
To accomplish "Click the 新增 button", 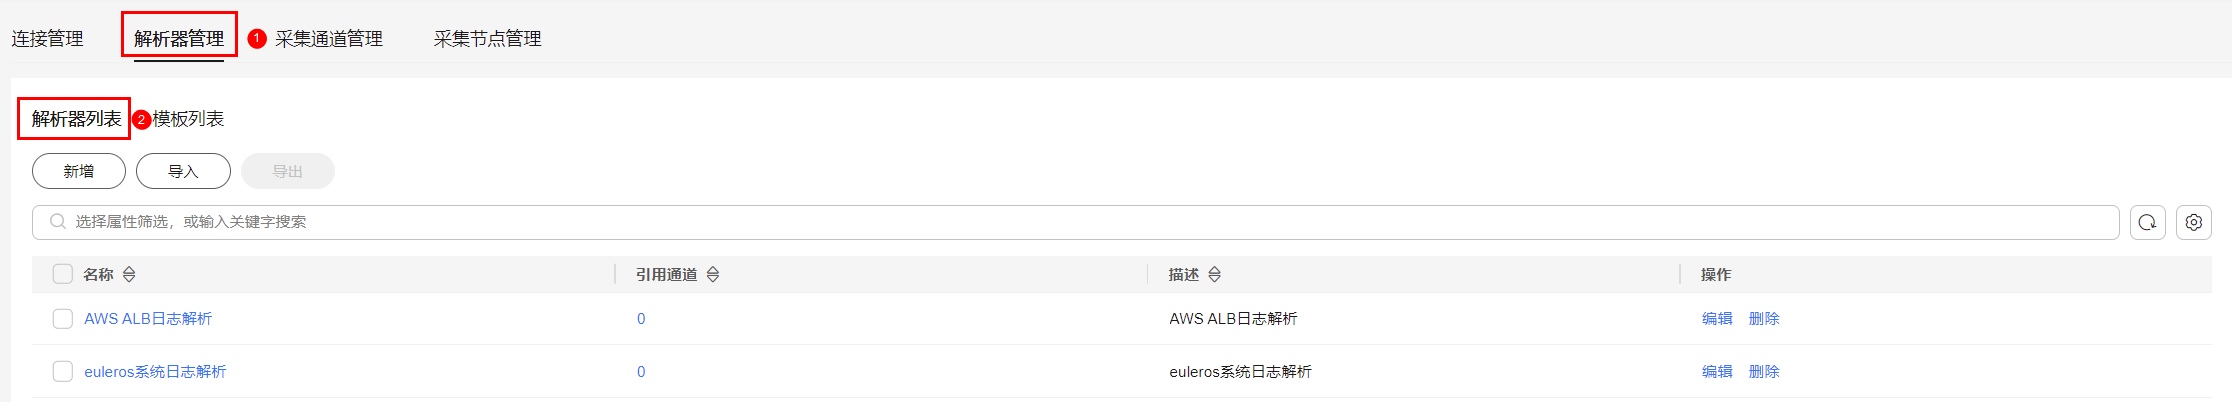I will coord(79,171).
